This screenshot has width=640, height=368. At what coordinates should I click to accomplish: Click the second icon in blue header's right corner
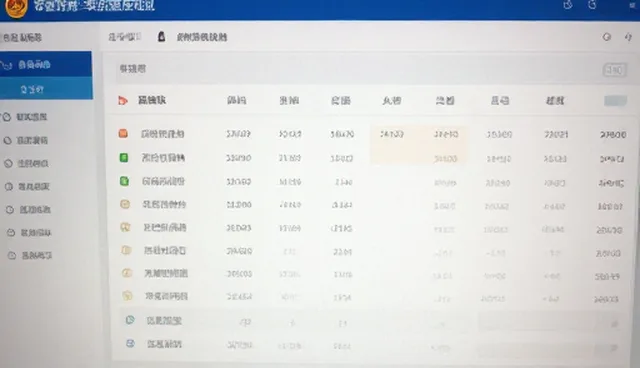tap(592, 5)
